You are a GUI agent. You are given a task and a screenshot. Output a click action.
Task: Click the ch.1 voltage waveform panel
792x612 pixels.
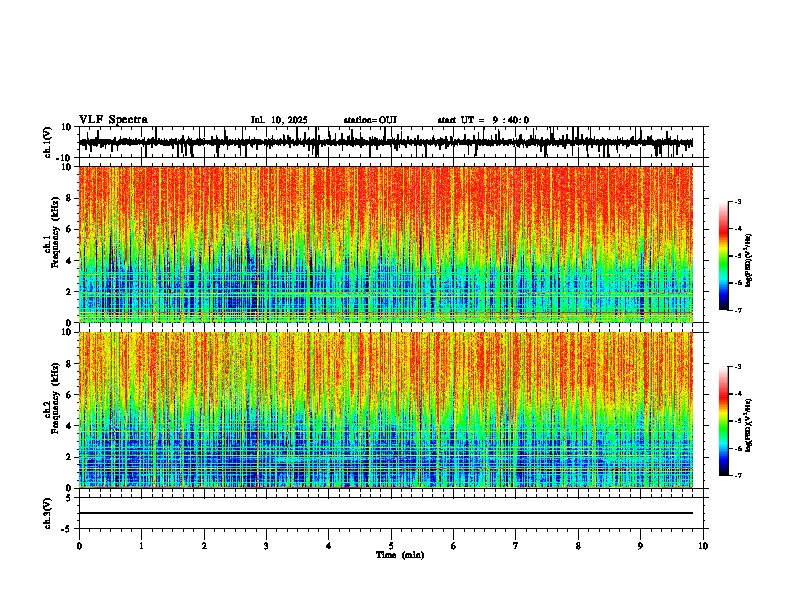[x=393, y=142]
